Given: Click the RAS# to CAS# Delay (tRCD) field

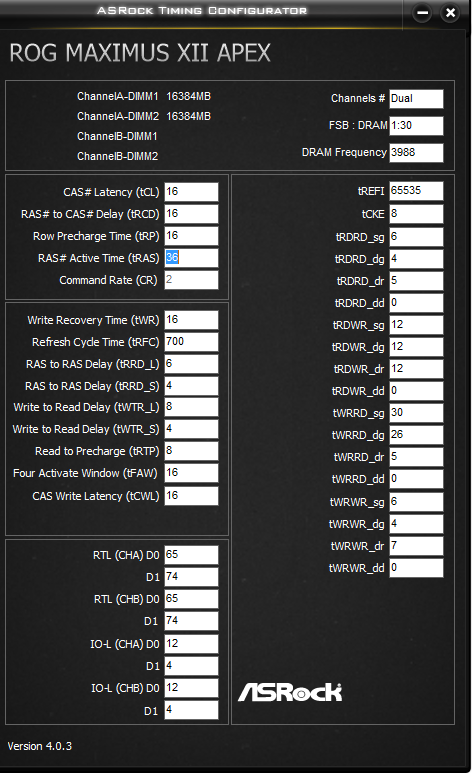Looking at the screenshot, I should tap(191, 214).
